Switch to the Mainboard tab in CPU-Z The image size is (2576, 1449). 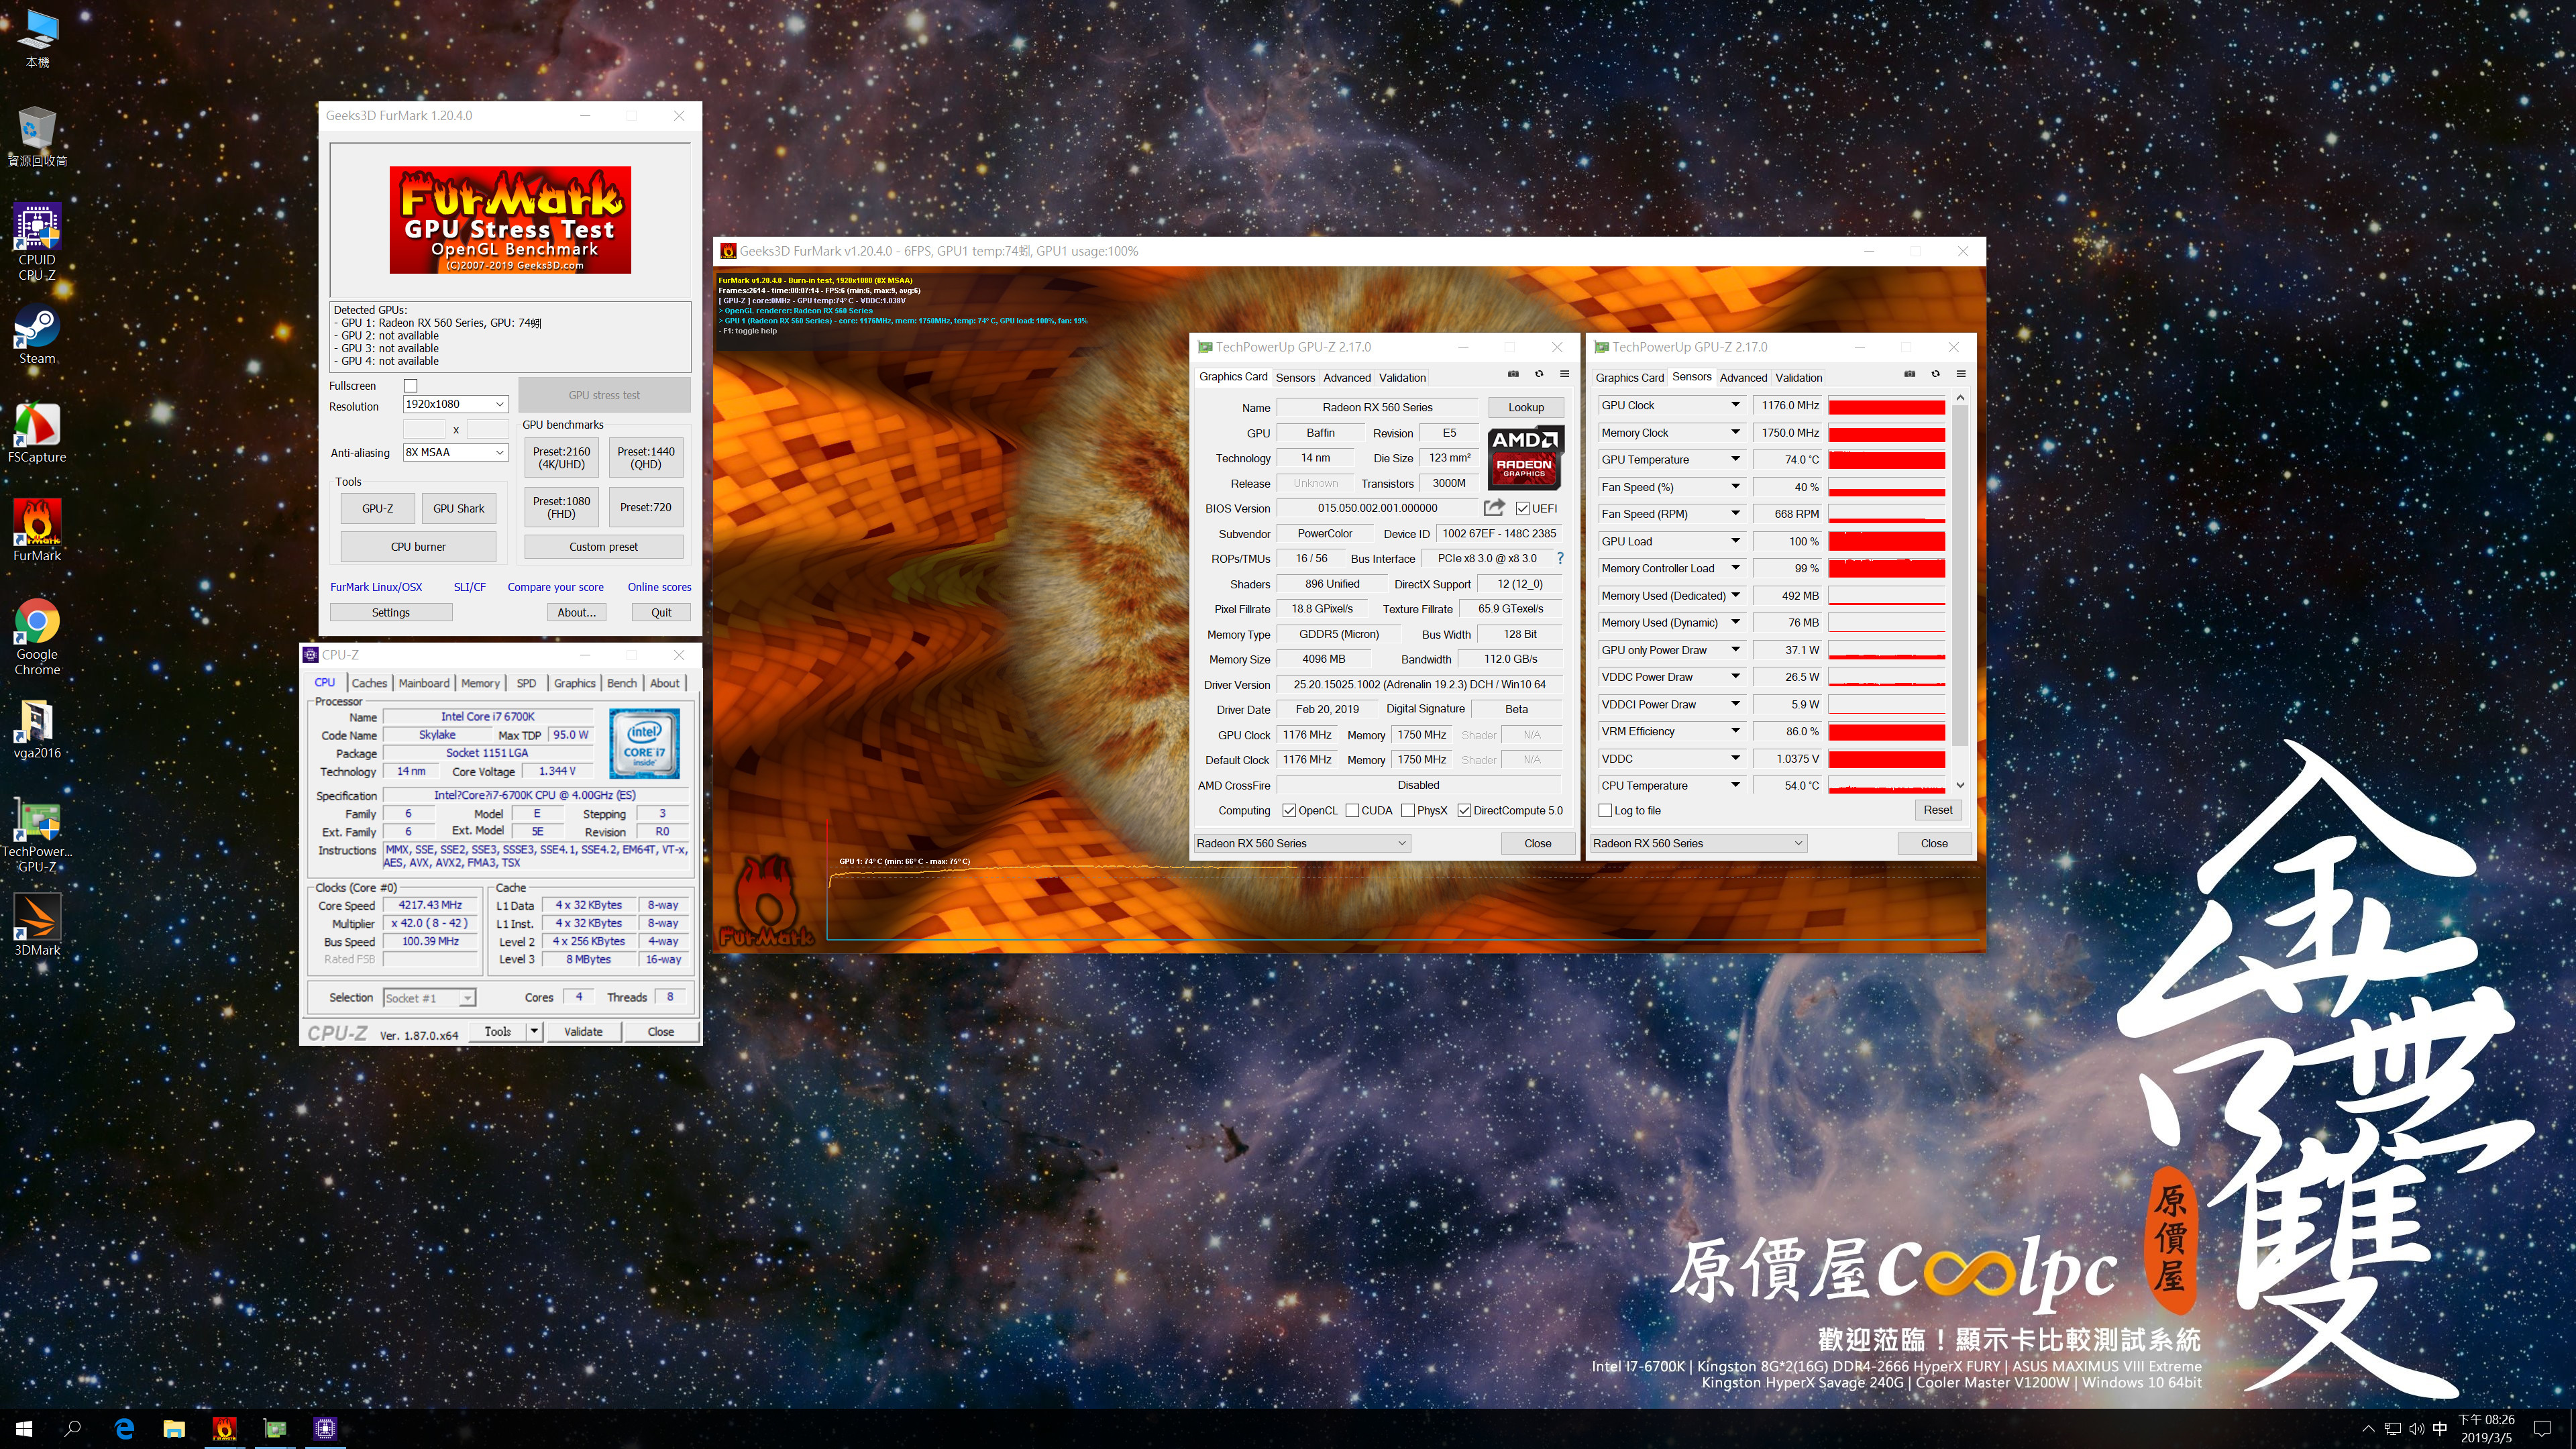click(x=424, y=683)
